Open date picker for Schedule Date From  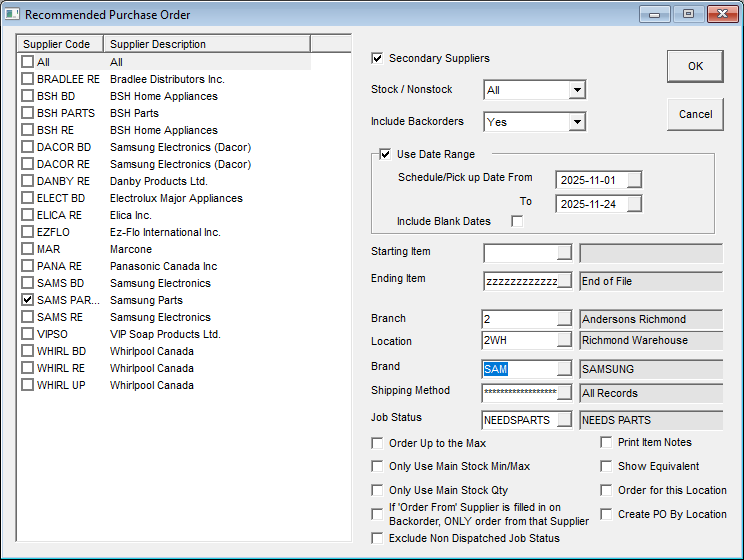(633, 179)
